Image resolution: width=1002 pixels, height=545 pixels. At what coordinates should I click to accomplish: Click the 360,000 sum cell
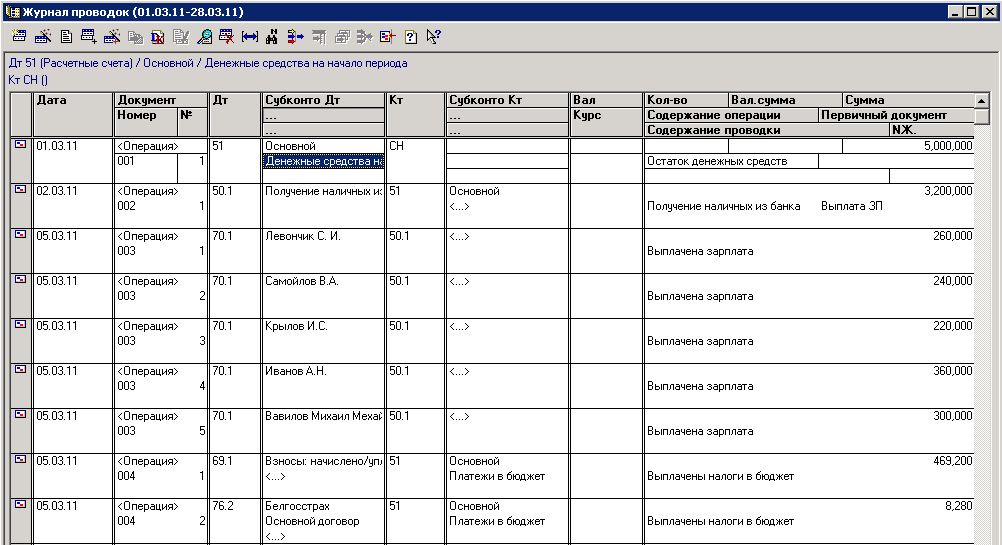952,371
